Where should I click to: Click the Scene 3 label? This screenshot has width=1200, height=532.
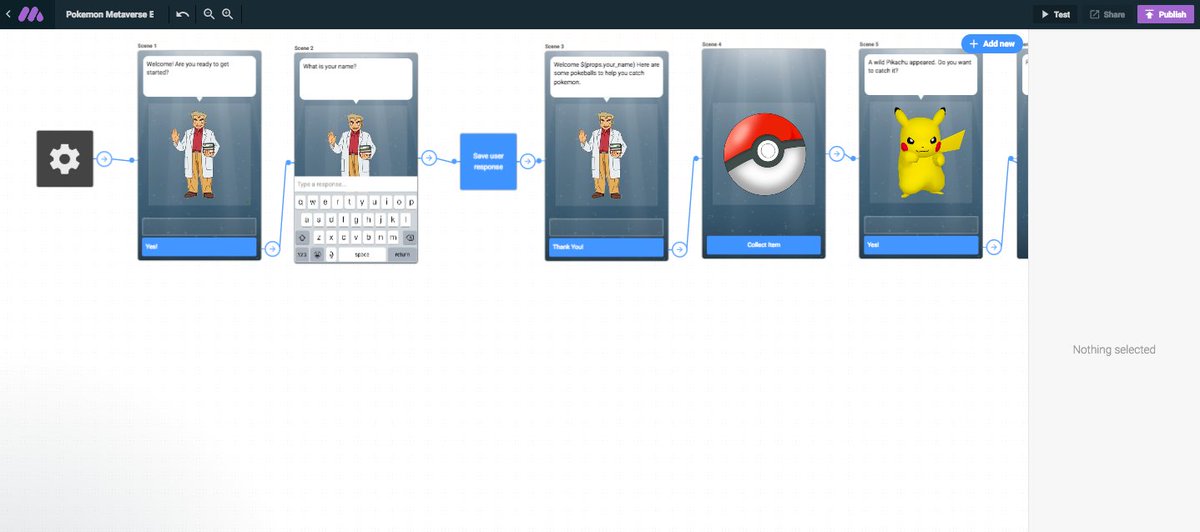click(x=555, y=47)
